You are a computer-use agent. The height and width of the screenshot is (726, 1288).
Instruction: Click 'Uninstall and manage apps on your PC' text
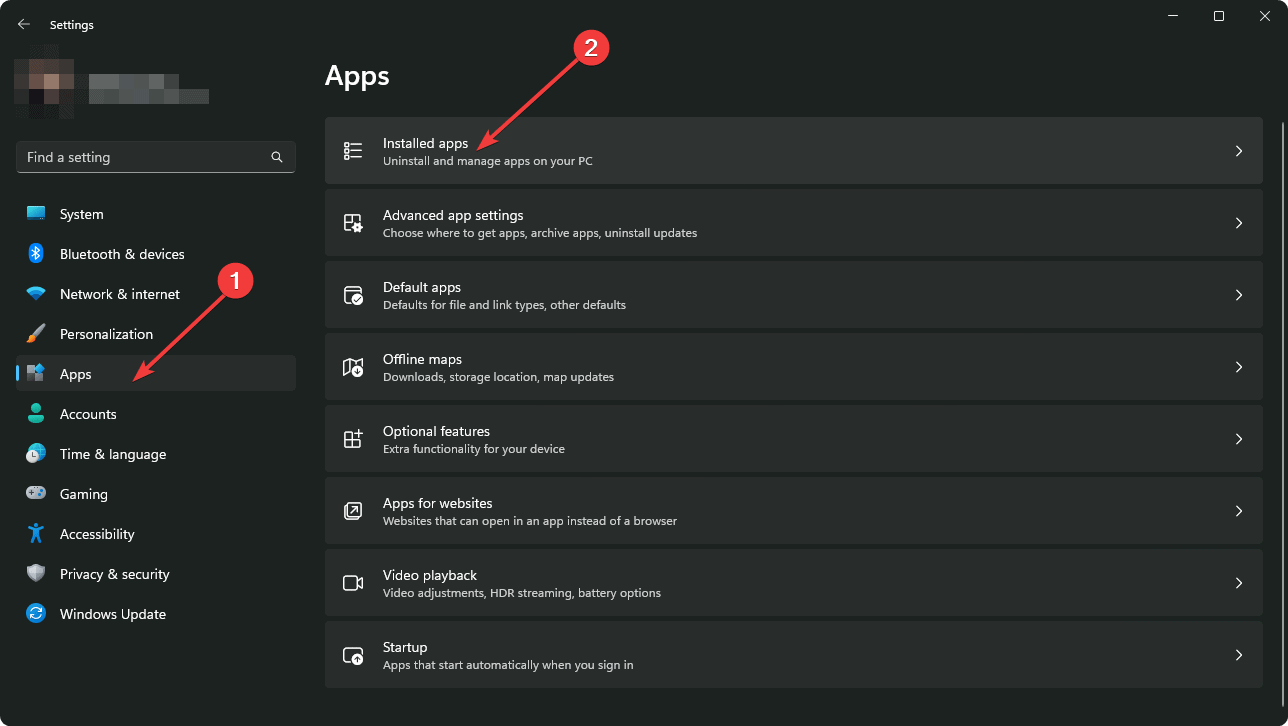pos(487,161)
